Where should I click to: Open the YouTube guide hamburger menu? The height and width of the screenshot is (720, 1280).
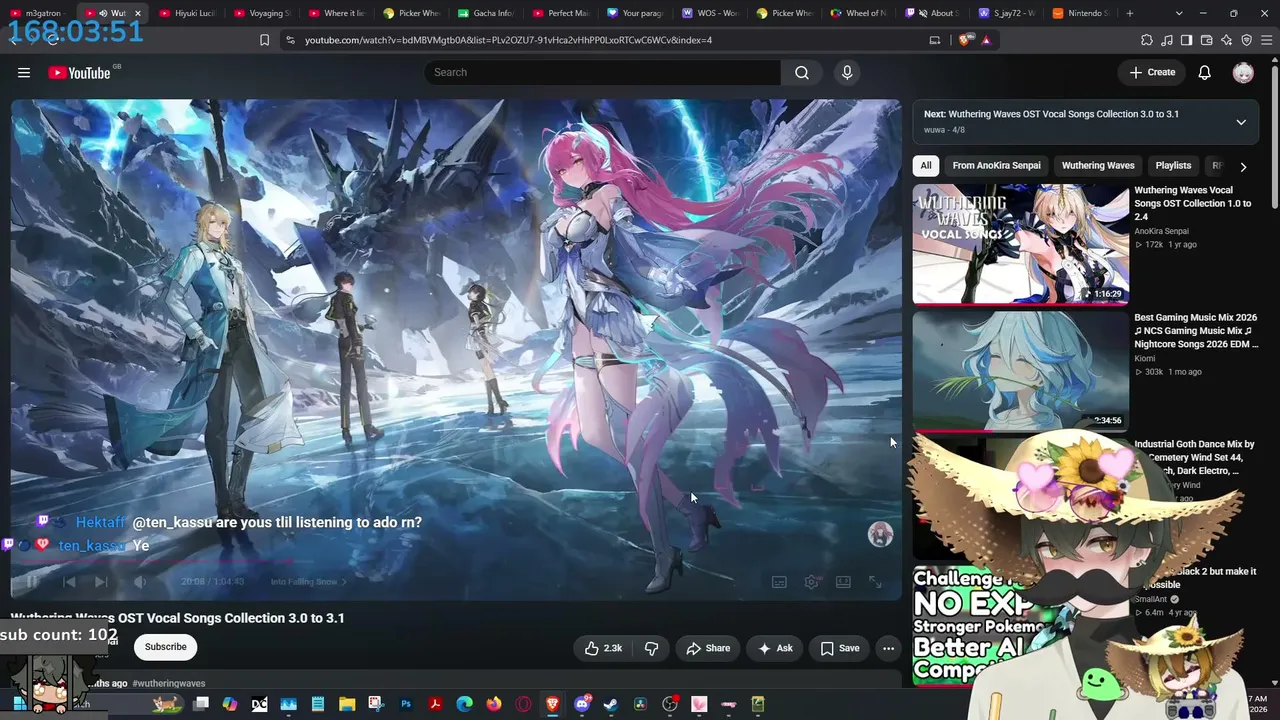point(24,72)
